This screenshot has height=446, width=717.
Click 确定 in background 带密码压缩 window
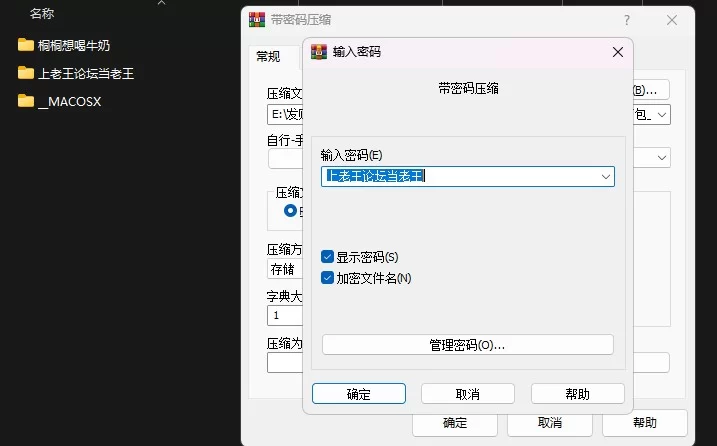[x=455, y=423]
